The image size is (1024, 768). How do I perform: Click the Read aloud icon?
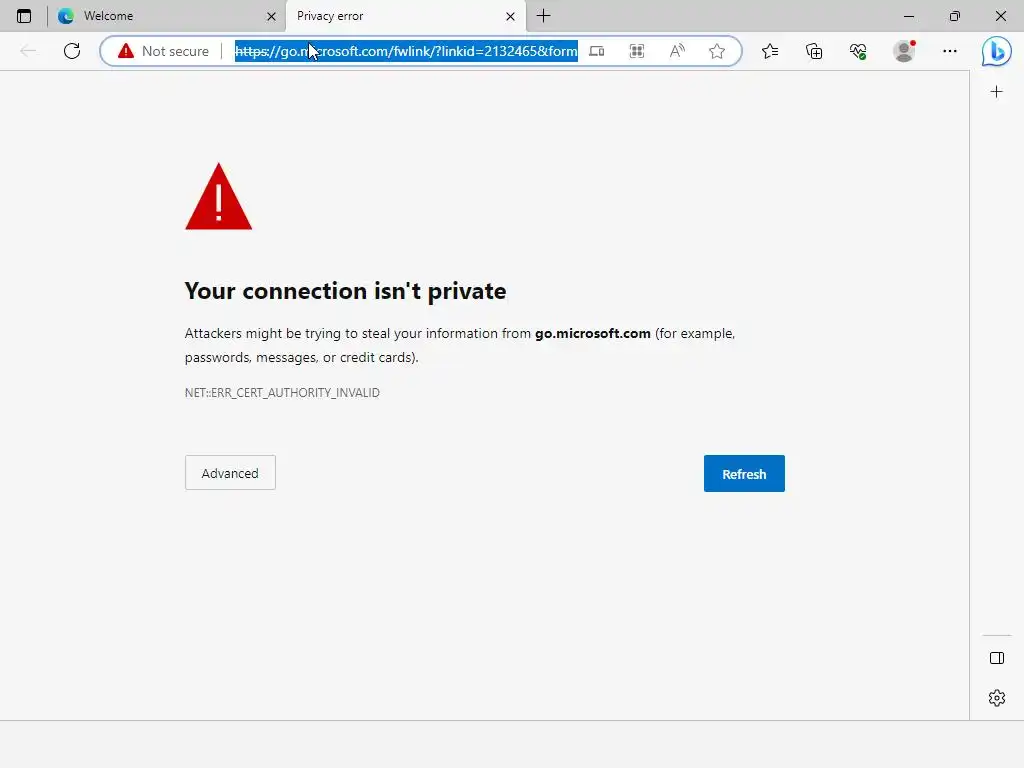tap(677, 51)
